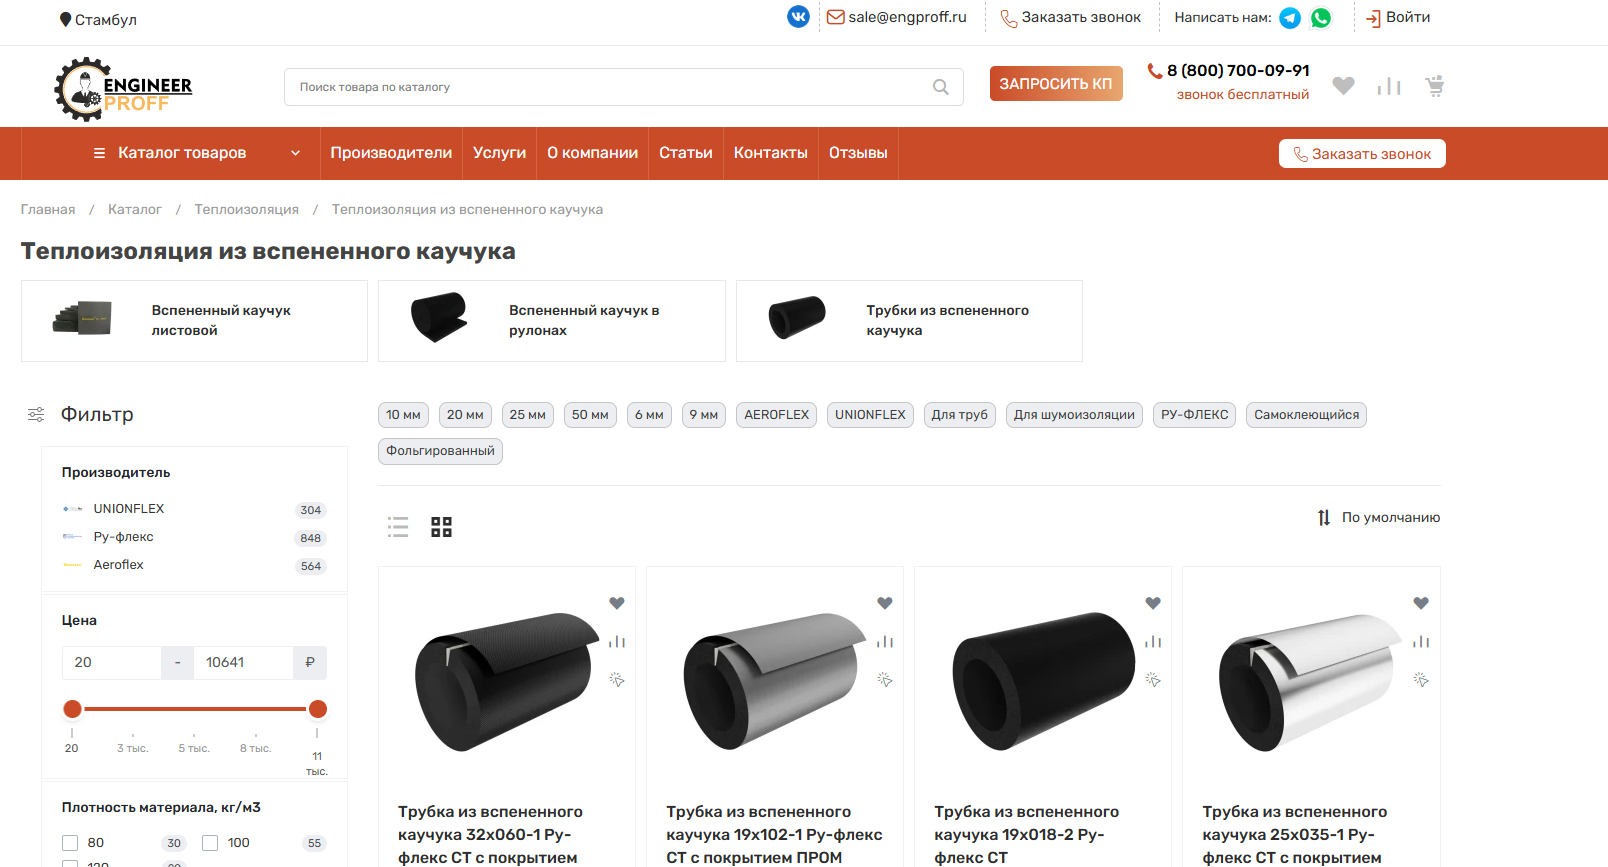This screenshot has width=1608, height=867.
Task: Open Вспененный каучук в рулонах category
Action: (x=552, y=321)
